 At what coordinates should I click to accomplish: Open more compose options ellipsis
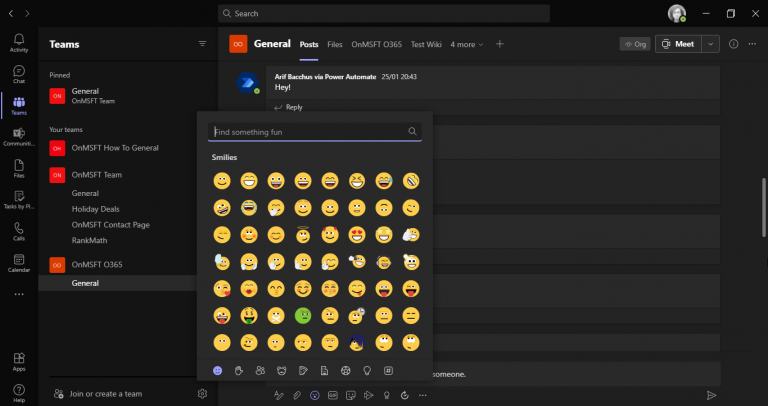423,395
